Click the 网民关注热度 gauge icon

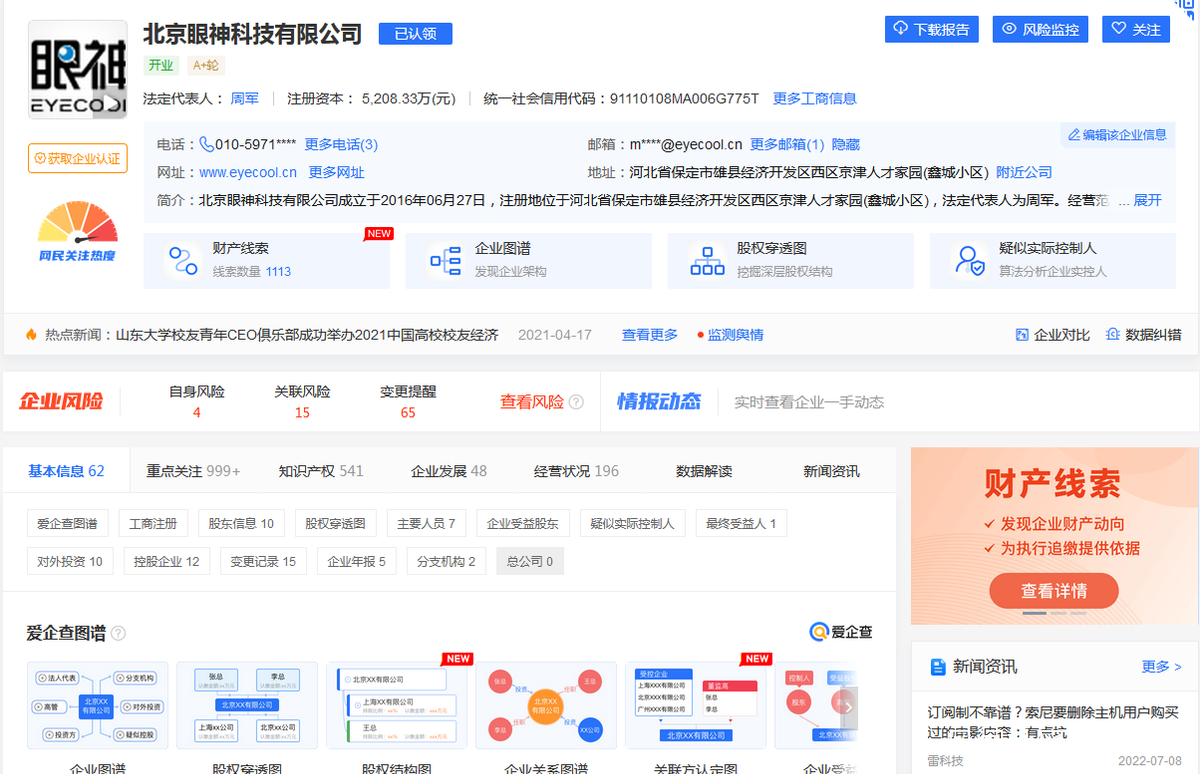pos(77,230)
